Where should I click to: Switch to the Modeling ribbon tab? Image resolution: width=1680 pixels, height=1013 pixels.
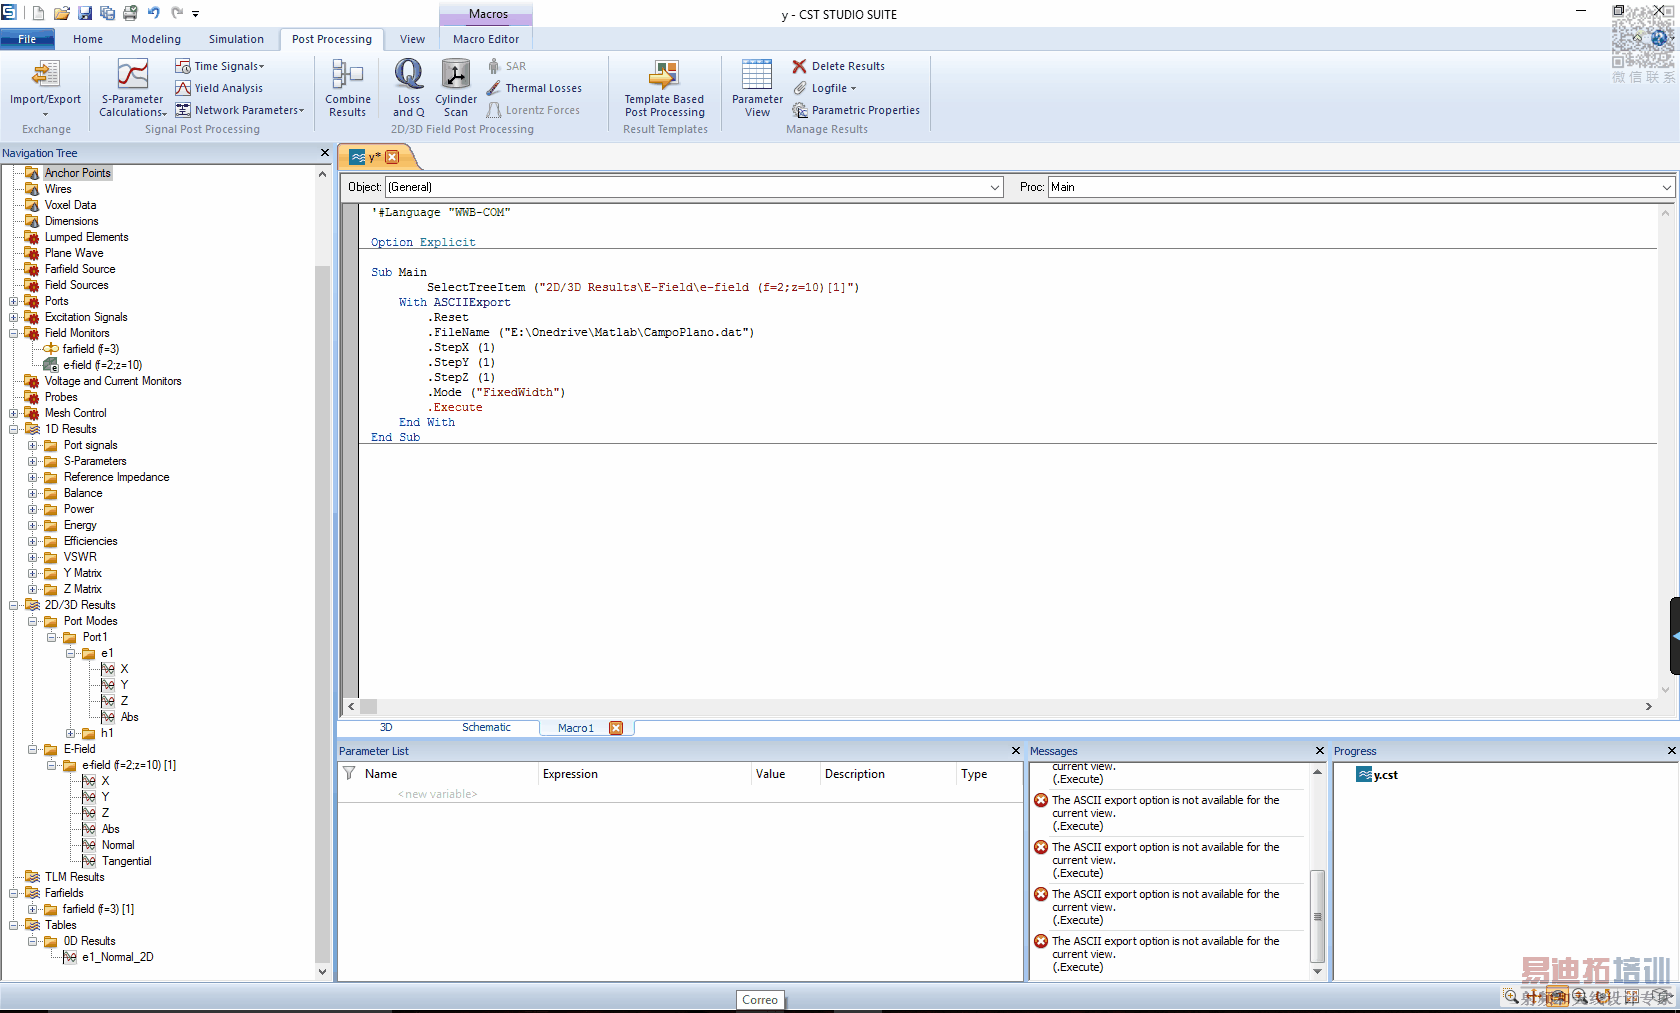(156, 39)
